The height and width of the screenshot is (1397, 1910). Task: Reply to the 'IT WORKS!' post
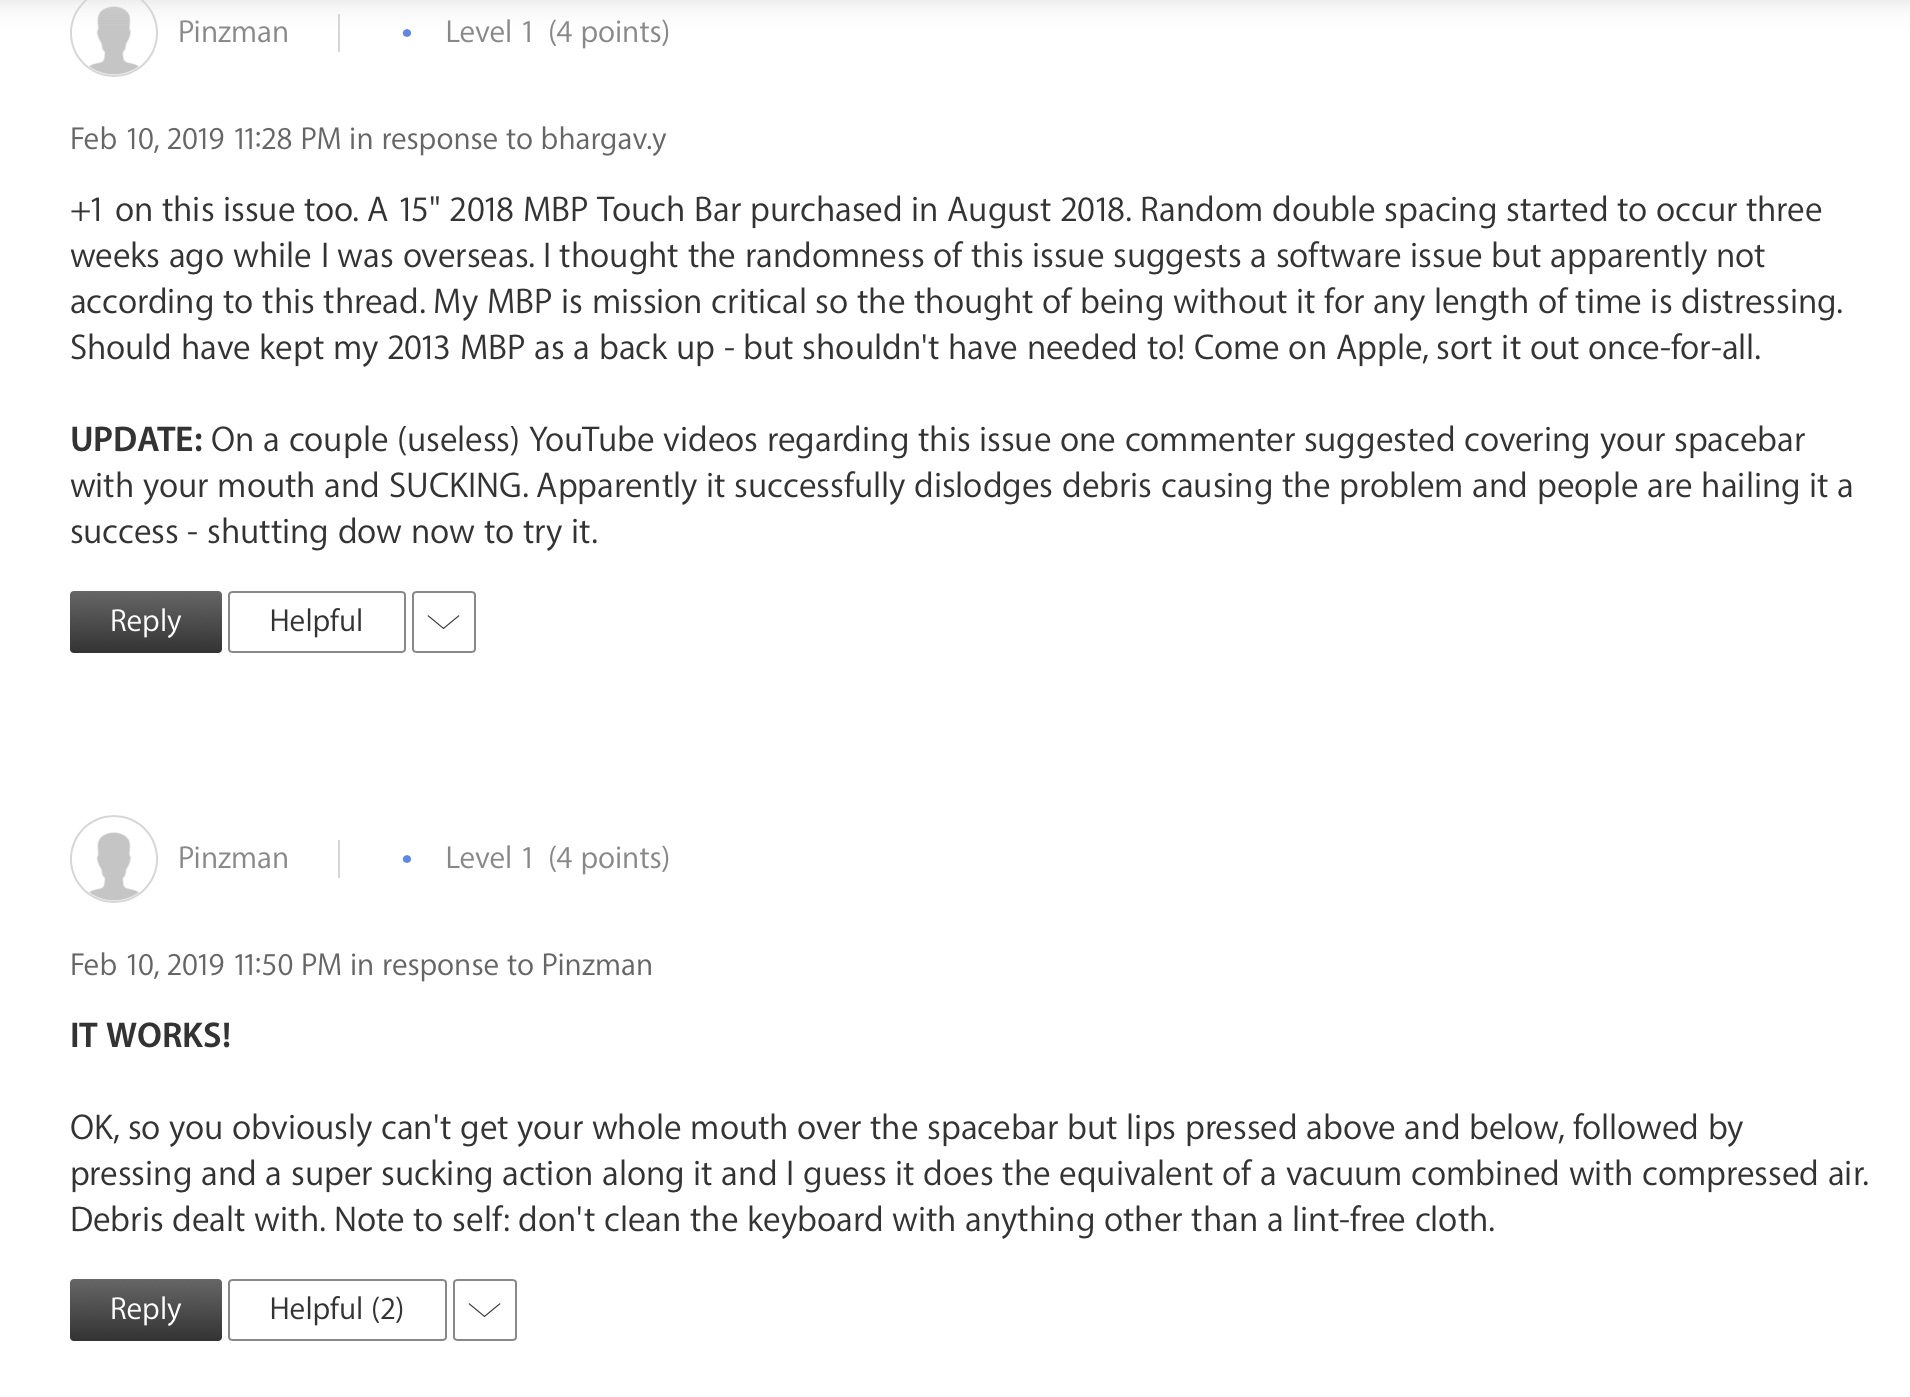(146, 1310)
